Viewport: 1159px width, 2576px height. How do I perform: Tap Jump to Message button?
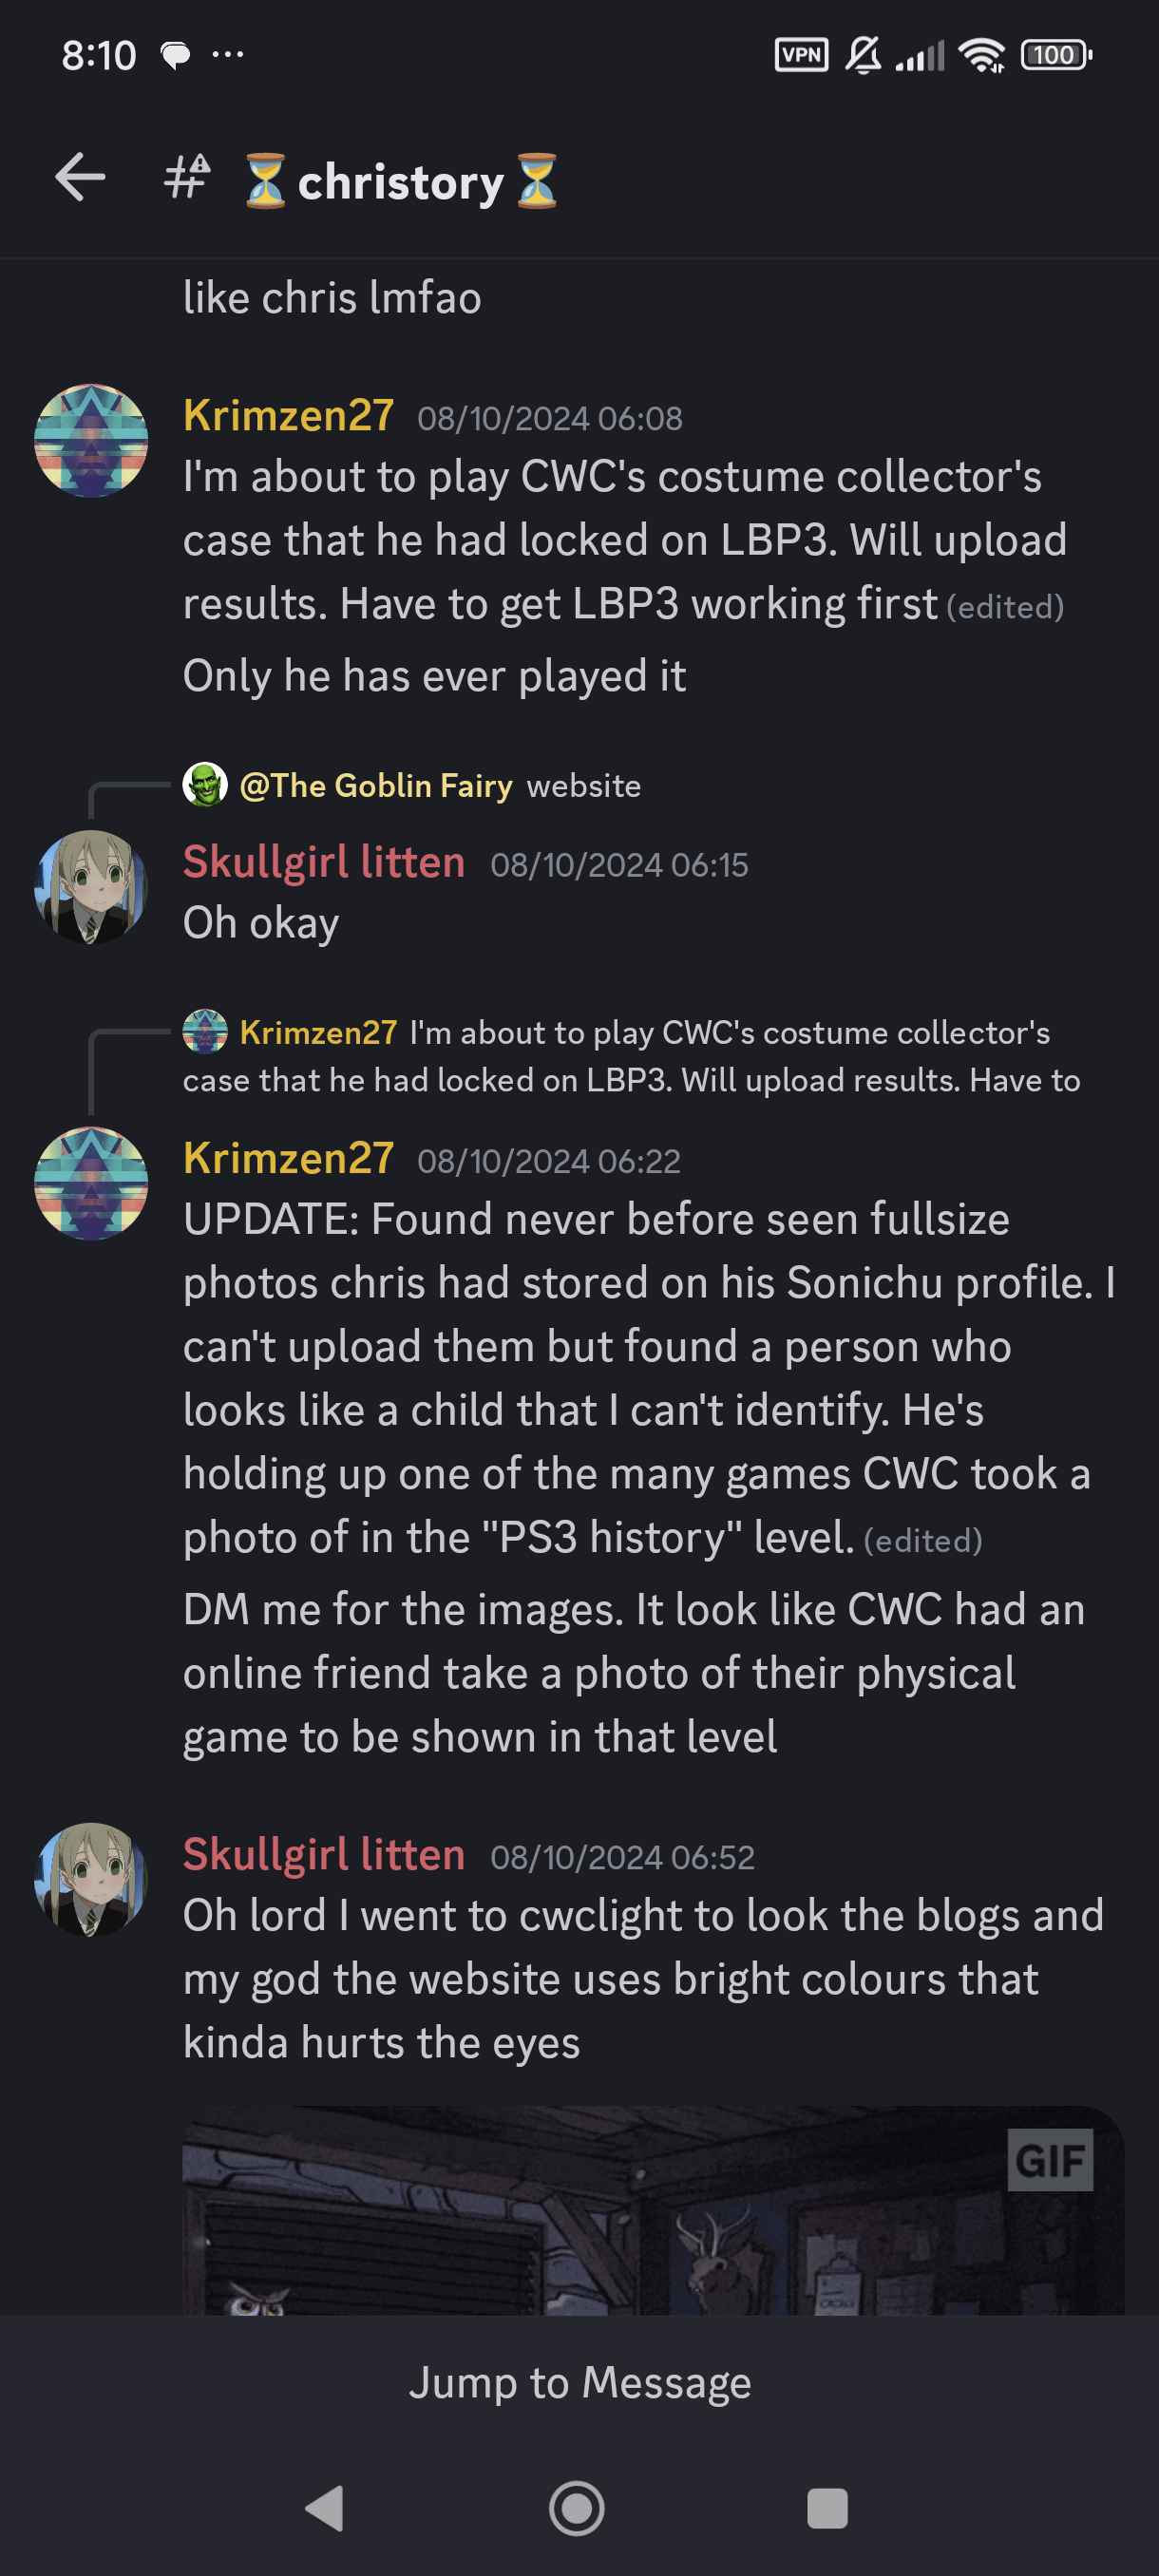(580, 2382)
